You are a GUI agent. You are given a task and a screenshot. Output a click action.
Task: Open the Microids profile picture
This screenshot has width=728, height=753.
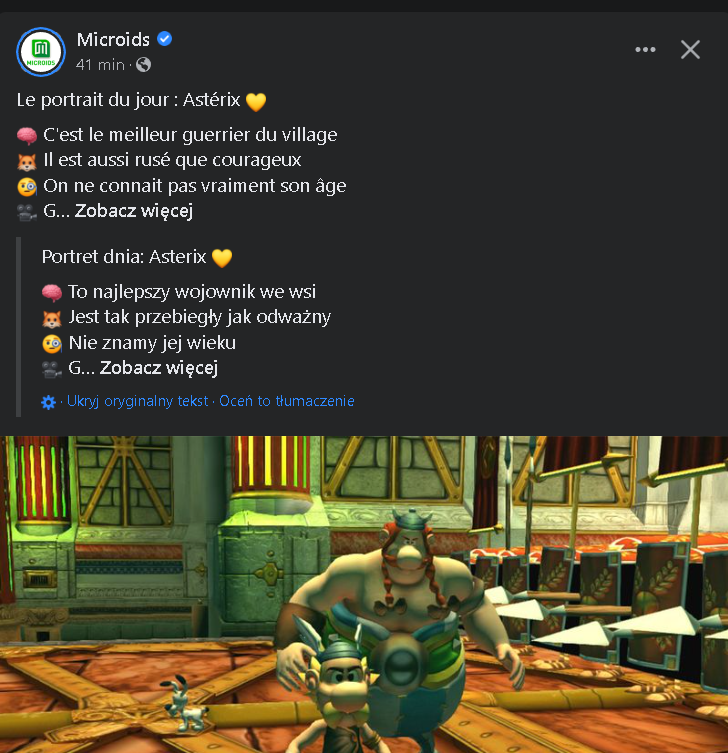click(41, 51)
